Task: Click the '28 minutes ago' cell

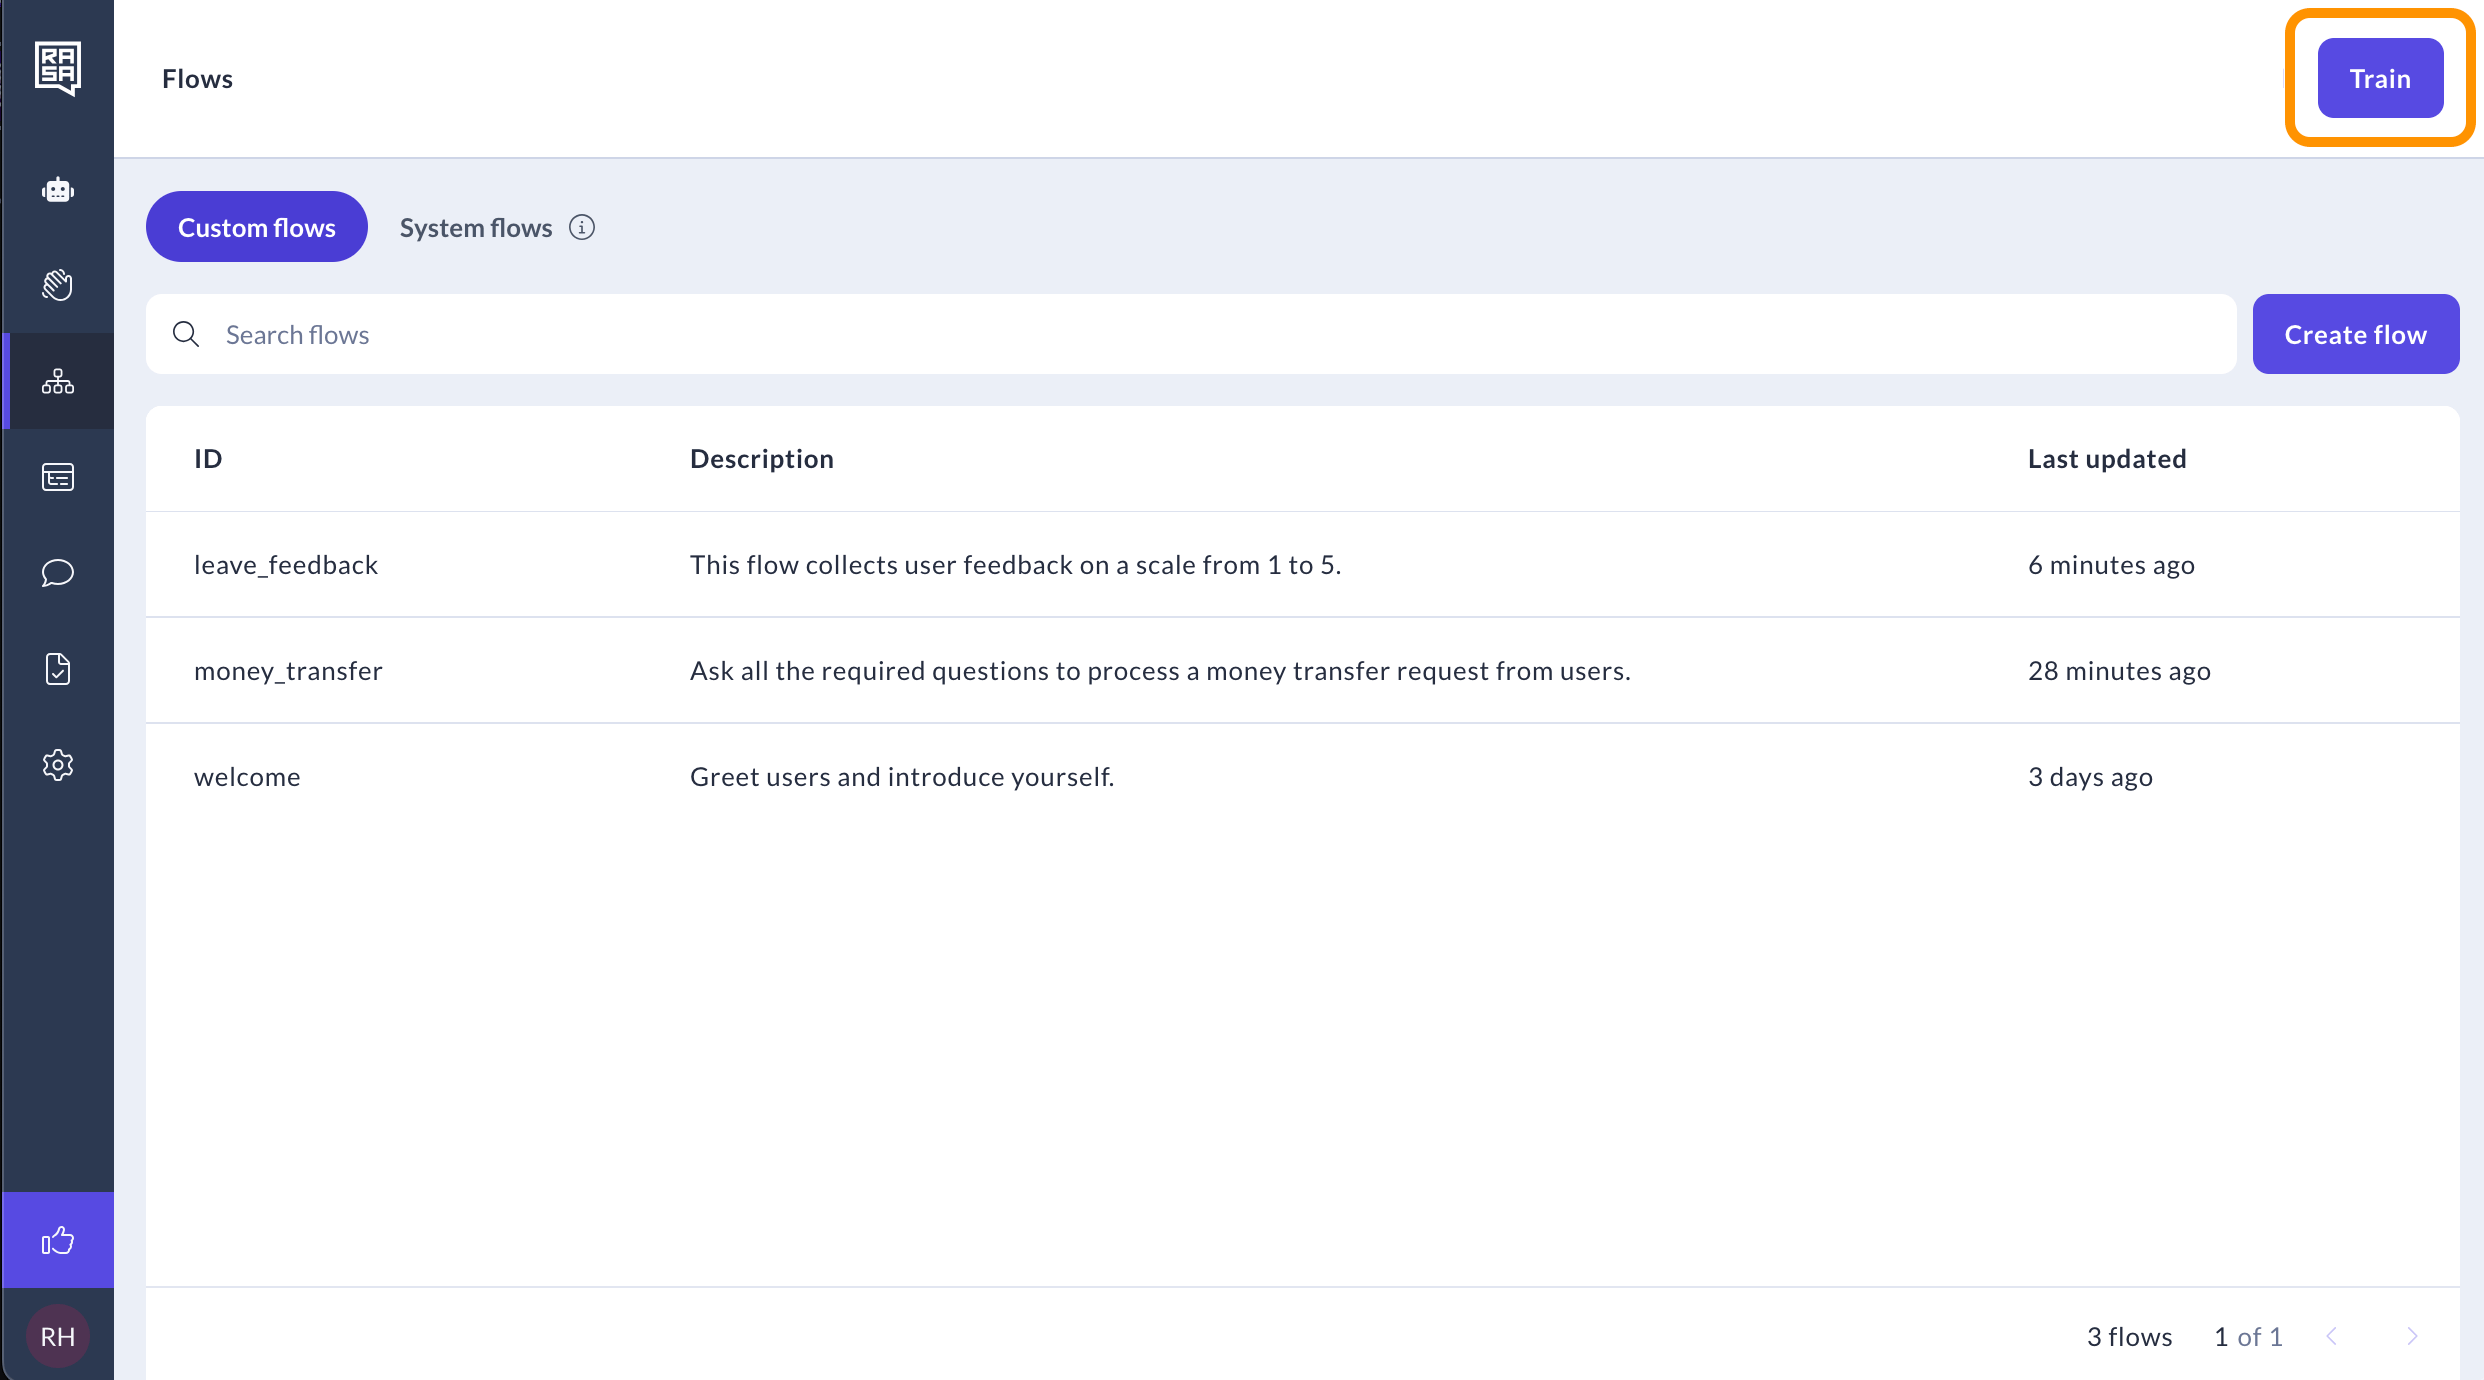Action: click(x=2119, y=671)
